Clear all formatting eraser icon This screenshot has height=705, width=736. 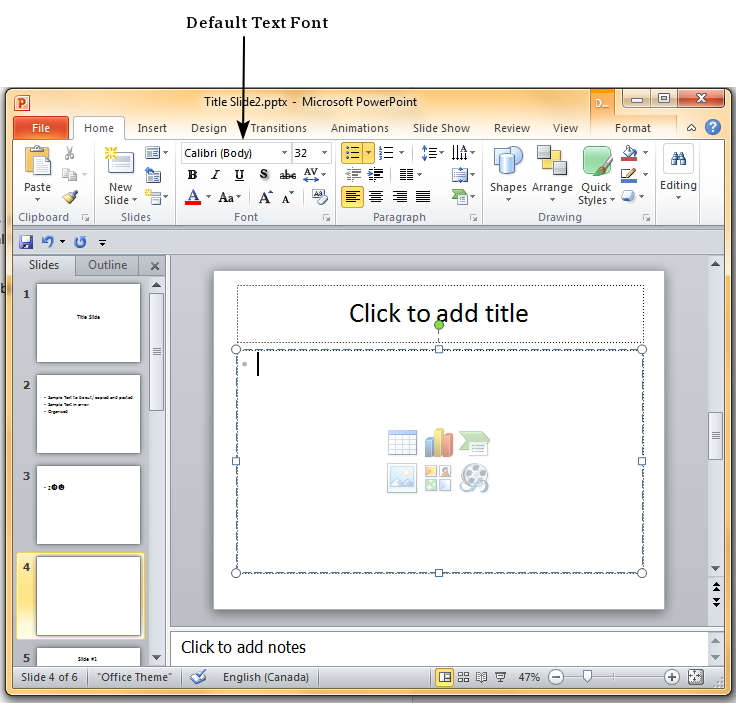point(320,197)
